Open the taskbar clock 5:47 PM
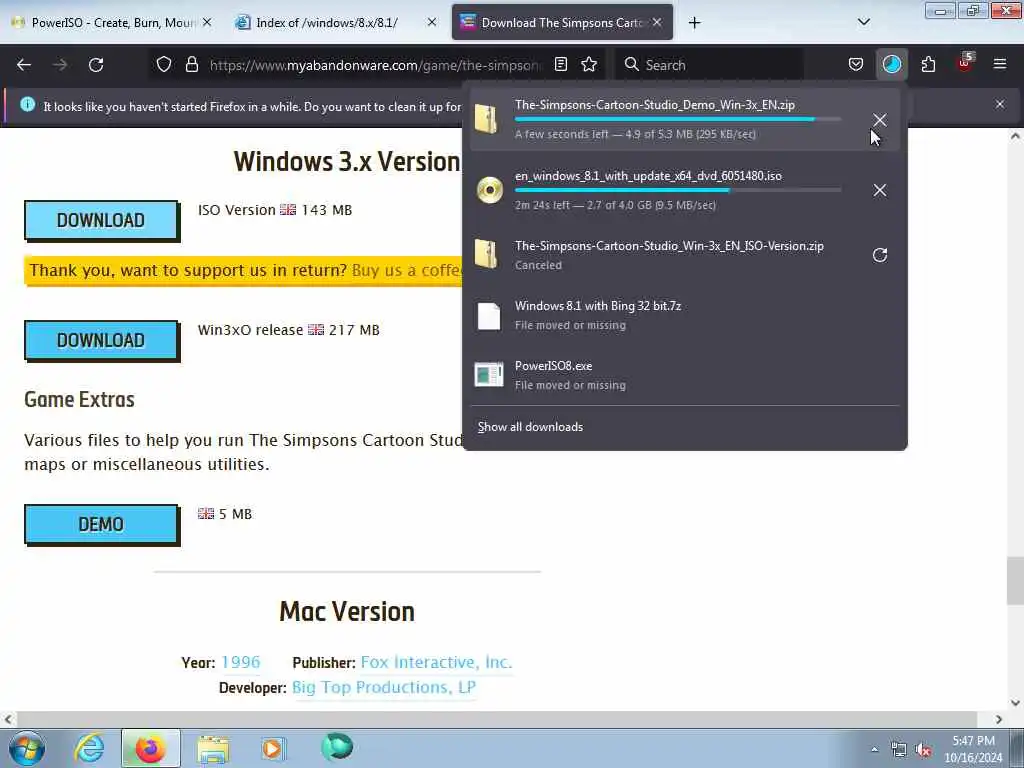Image resolution: width=1024 pixels, height=768 pixels. click(x=973, y=749)
